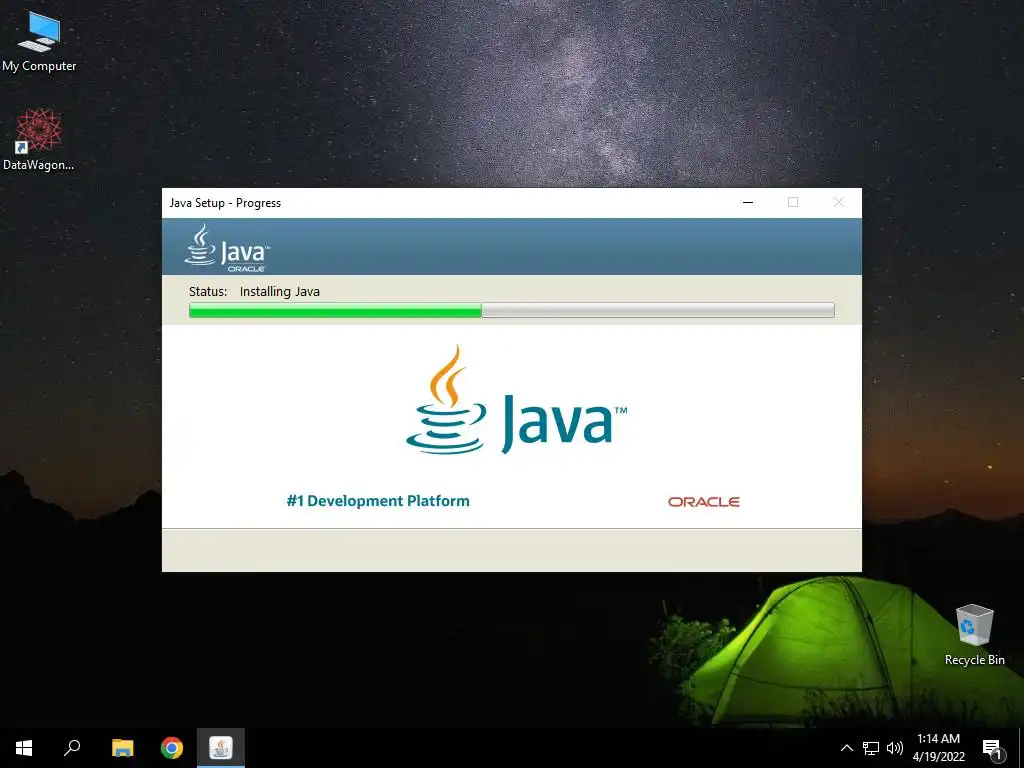This screenshot has width=1024, height=768.
Task: Open the volume speaker tray icon
Action: 895,748
